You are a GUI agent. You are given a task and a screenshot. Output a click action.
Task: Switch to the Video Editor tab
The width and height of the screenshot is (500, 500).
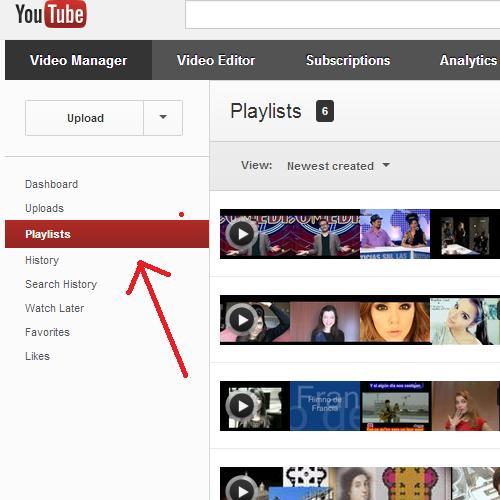tap(216, 60)
